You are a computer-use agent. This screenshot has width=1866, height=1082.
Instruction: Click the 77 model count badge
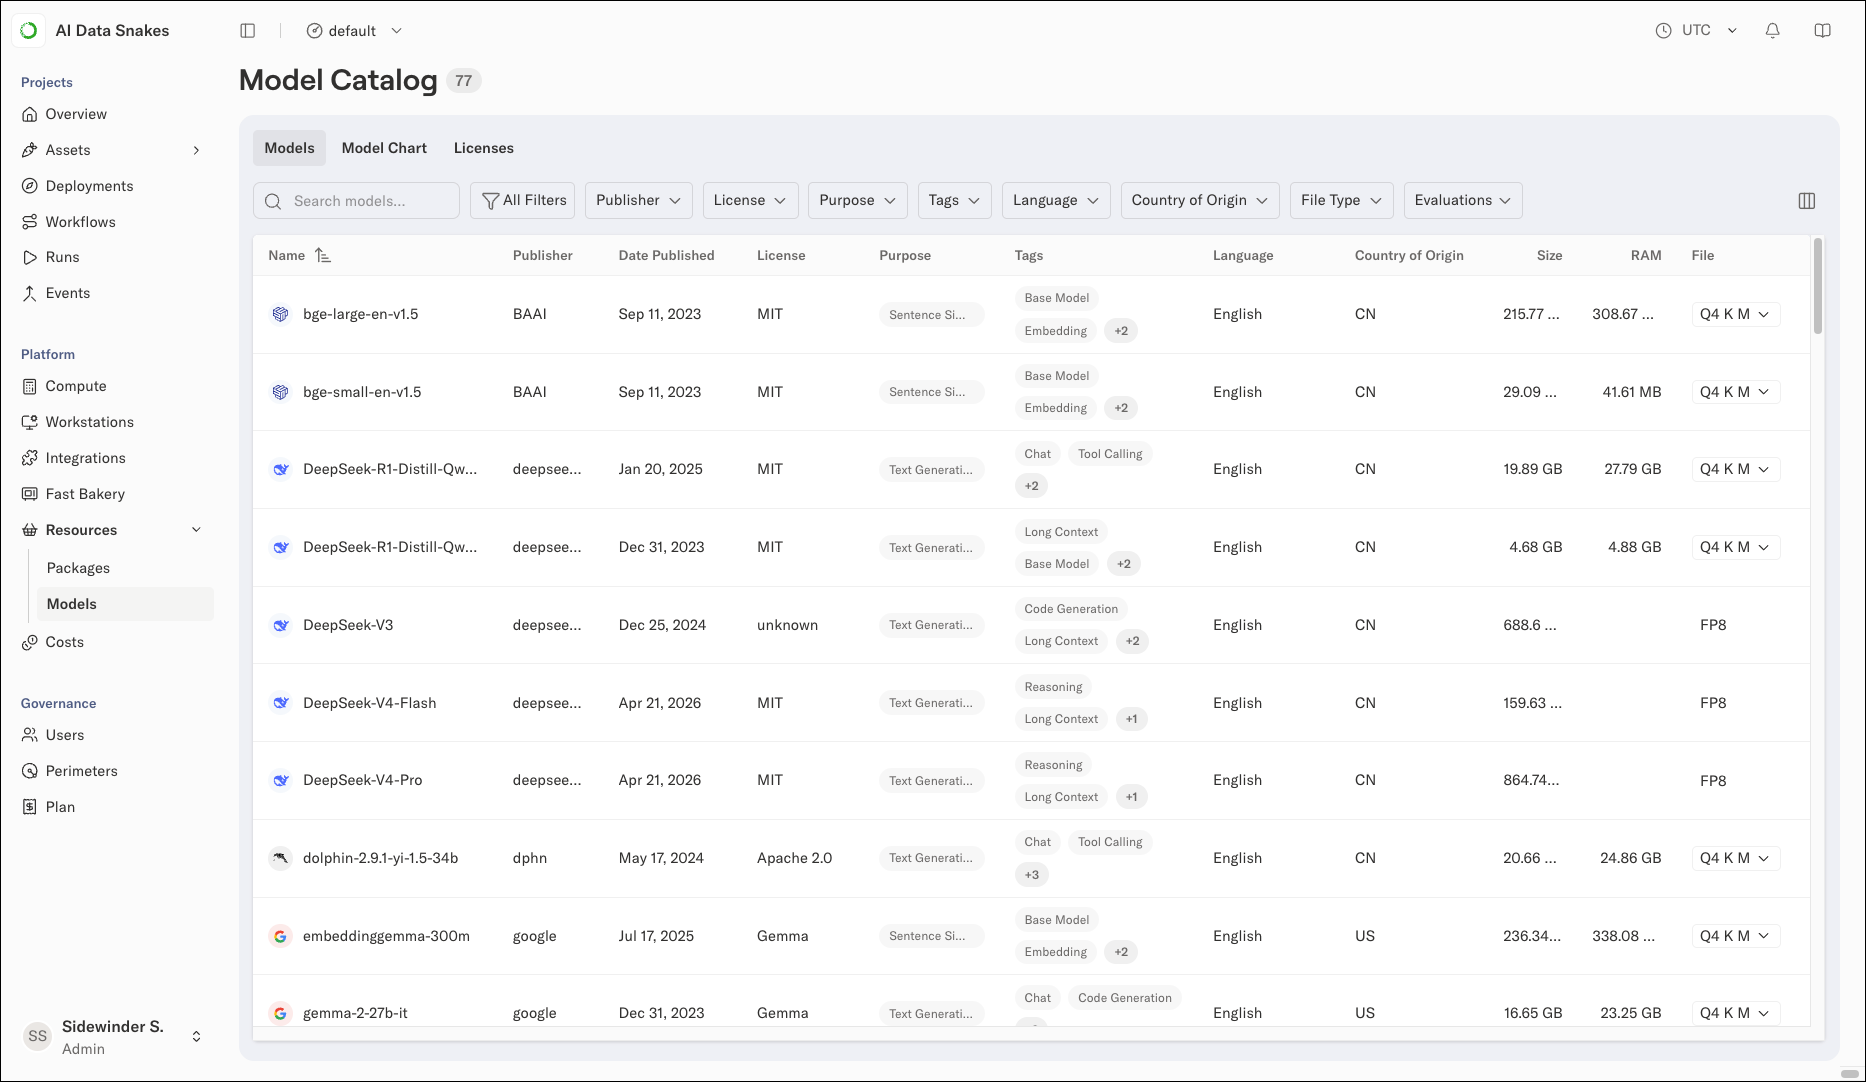pyautogui.click(x=464, y=81)
